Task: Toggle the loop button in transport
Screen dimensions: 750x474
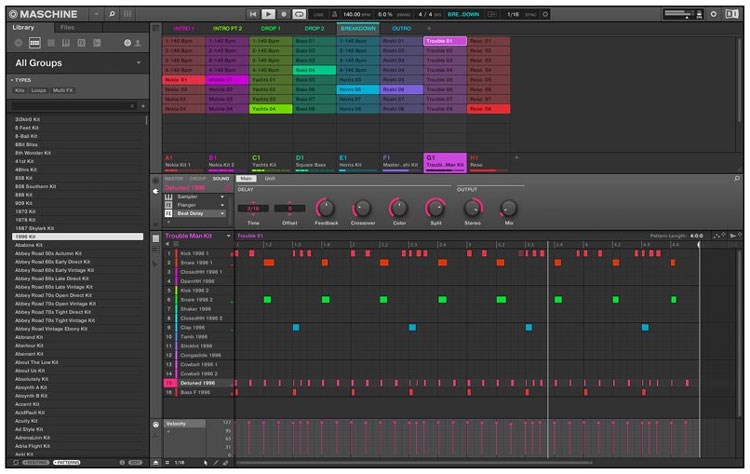Action: (299, 14)
